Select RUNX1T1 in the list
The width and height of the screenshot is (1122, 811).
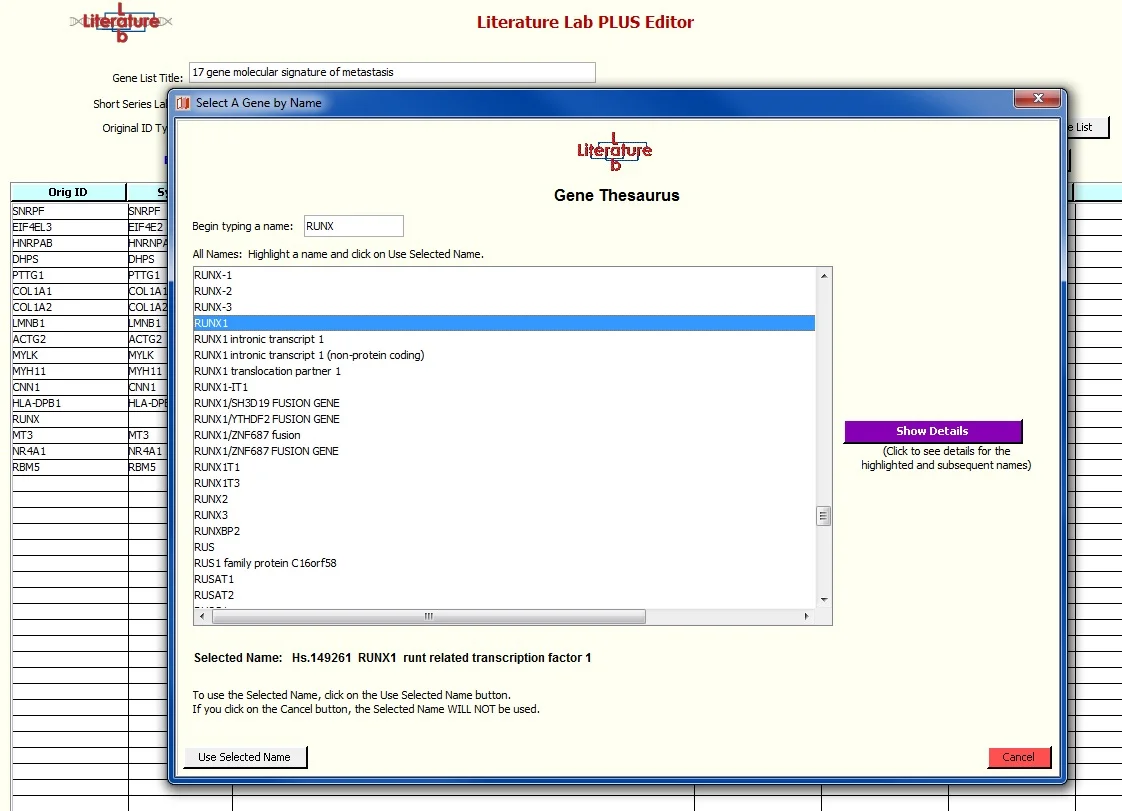[504, 467]
